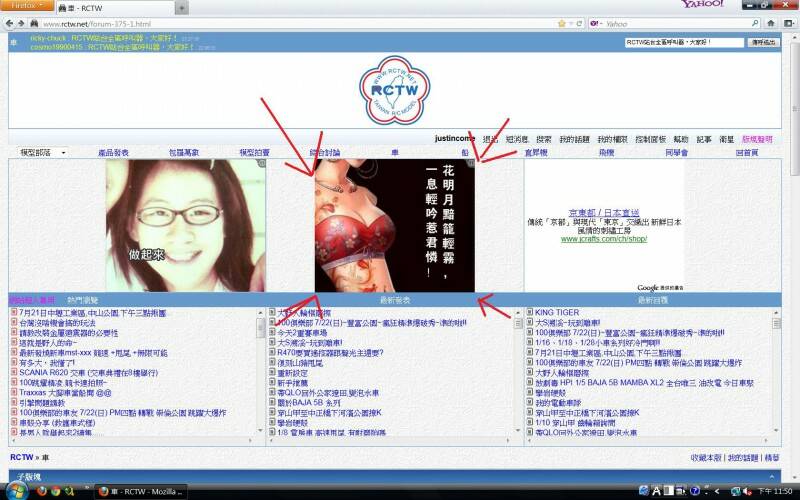Show hidden tray icons arrow
Image resolution: width=800 pixels, height=500 pixels.
[717, 491]
